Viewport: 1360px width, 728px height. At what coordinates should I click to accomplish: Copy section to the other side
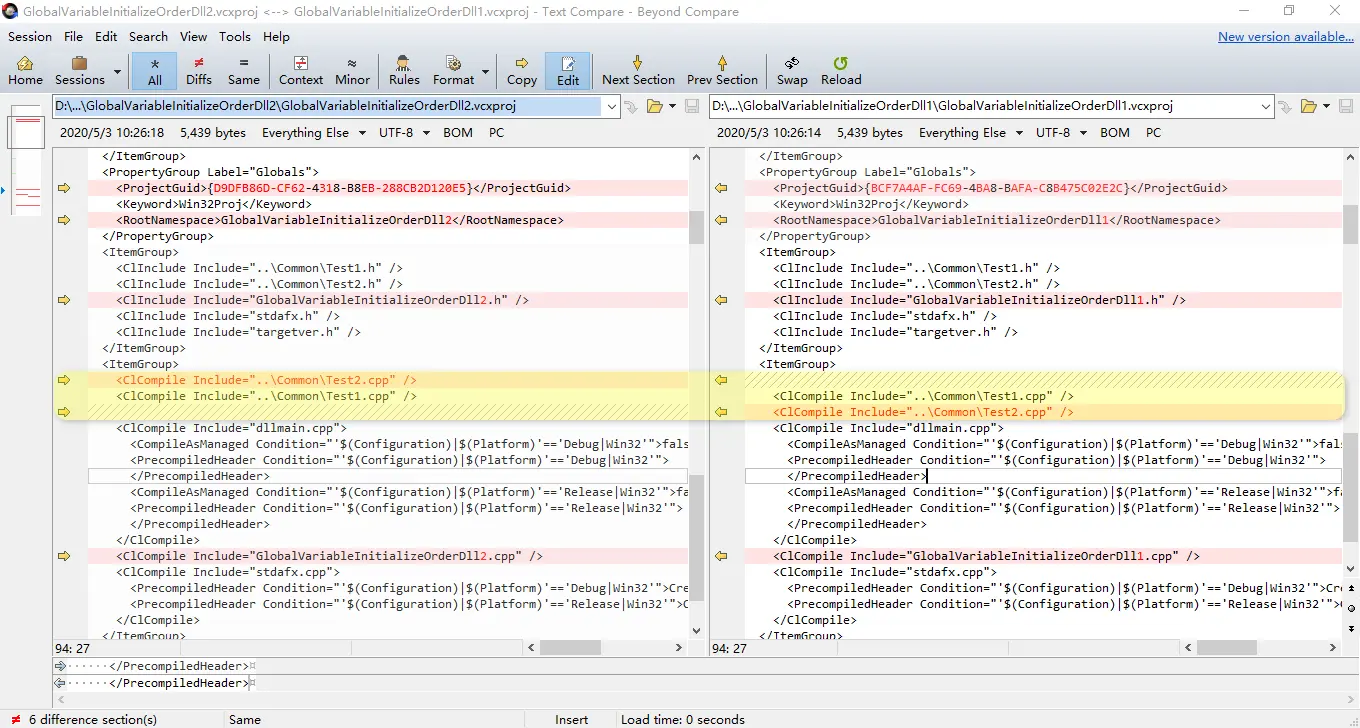[521, 70]
